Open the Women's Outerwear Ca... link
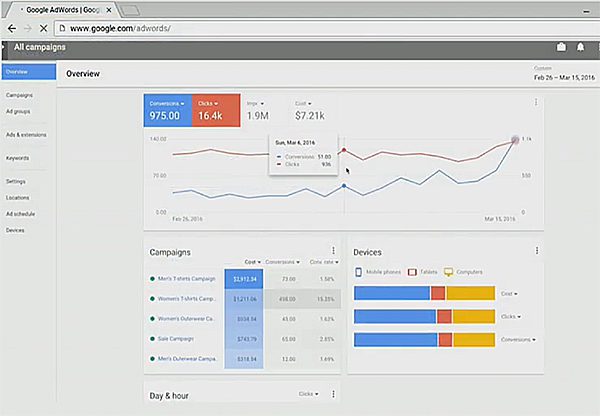 pyautogui.click(x=186, y=318)
